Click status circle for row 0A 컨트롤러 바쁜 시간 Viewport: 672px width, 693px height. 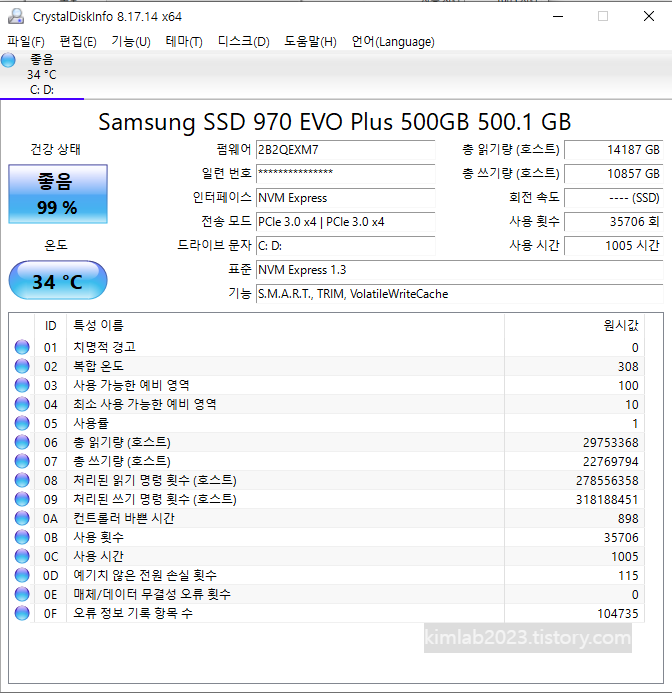[x=22, y=518]
